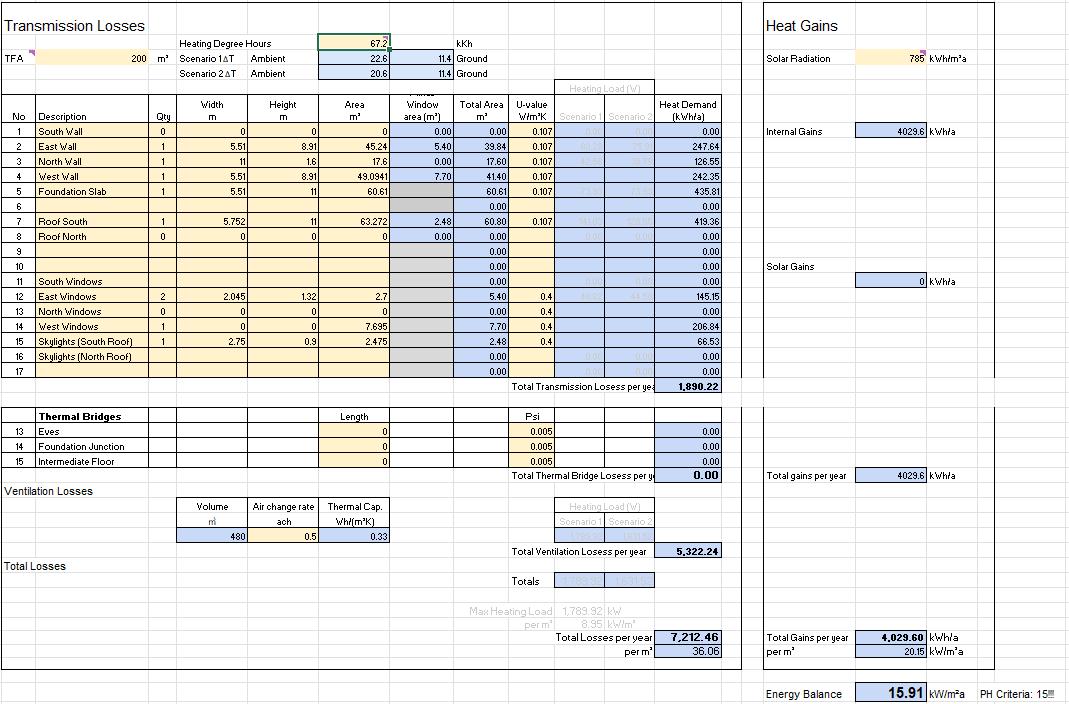This screenshot has height=704, width=1069.
Task: Select the Thermal Cap. cell 0.33
Action: 354,536
